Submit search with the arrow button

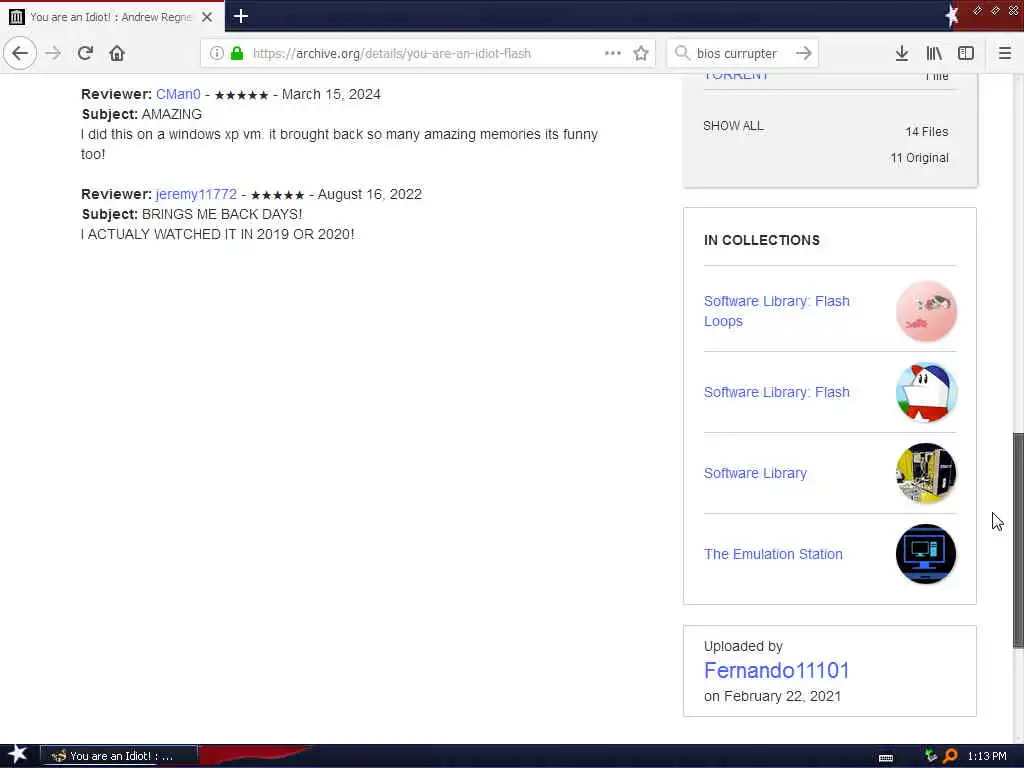click(804, 53)
